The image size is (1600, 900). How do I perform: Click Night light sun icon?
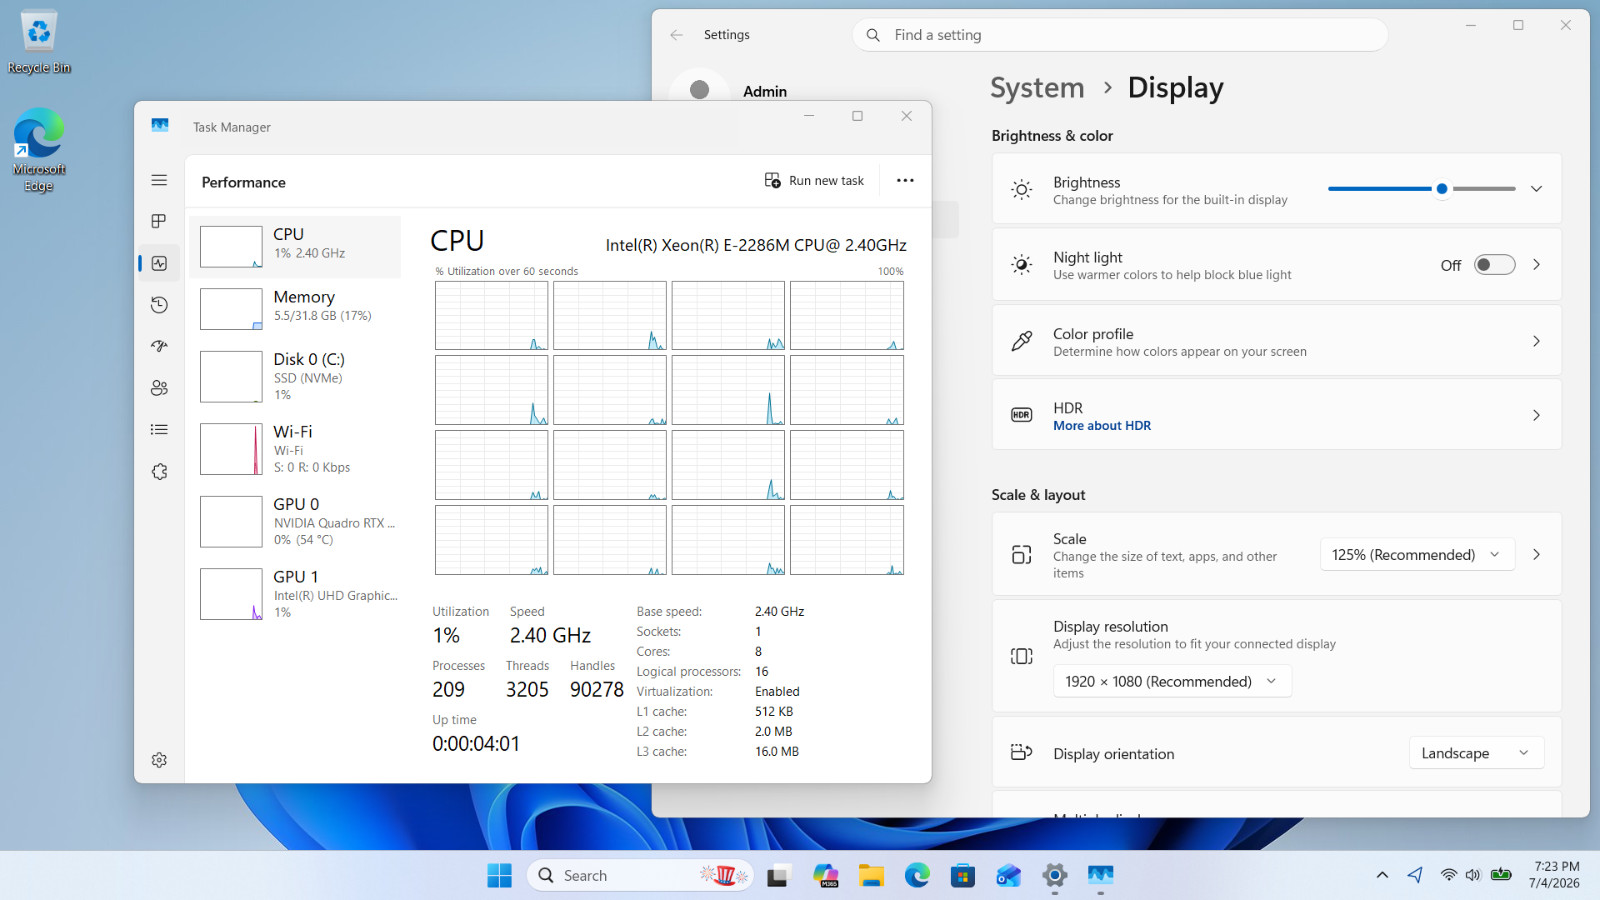tap(1021, 265)
